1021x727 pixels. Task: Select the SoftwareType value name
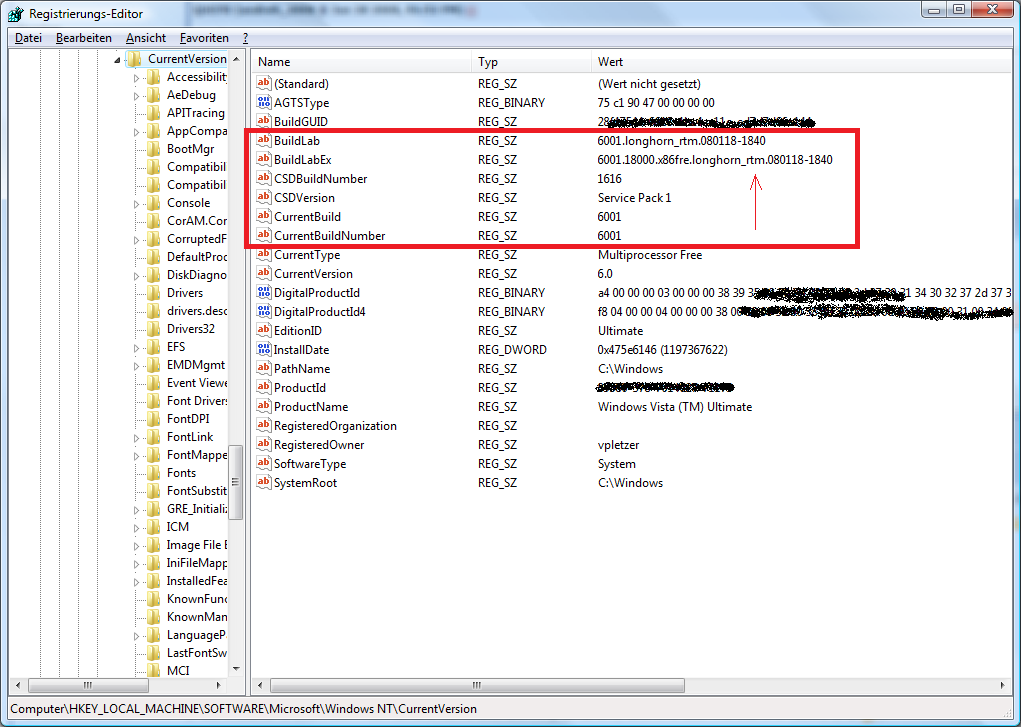(310, 464)
